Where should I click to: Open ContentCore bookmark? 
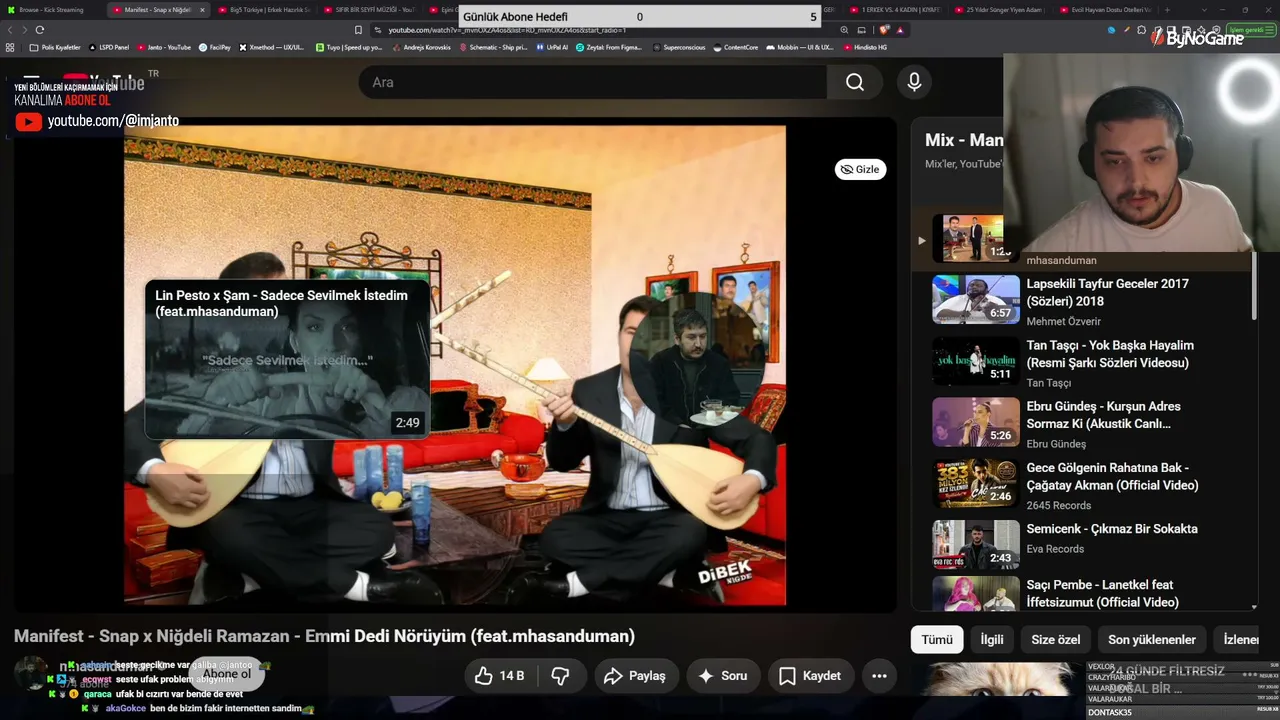coord(736,47)
